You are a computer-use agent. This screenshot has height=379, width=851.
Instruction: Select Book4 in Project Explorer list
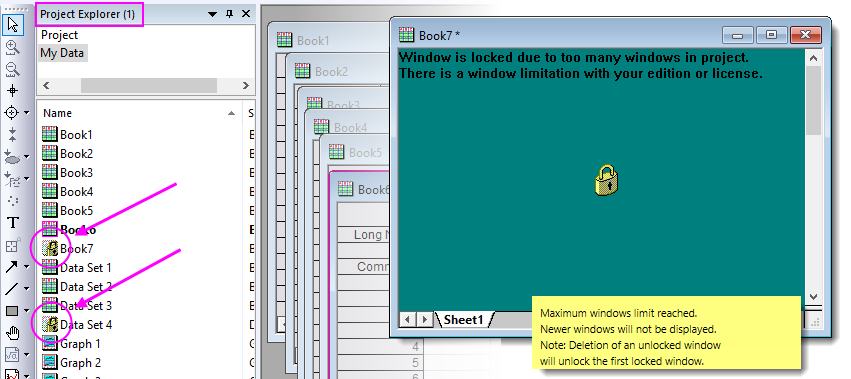coord(77,192)
